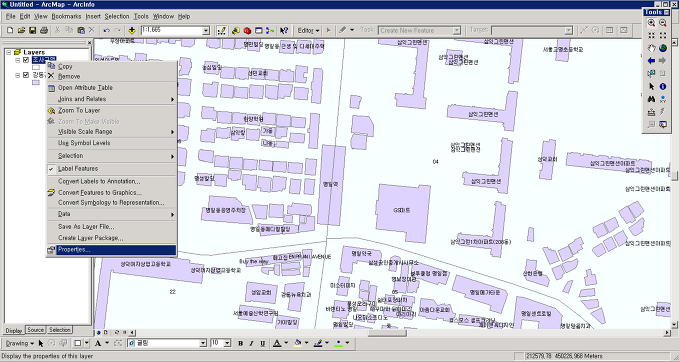Open the red ArcToolbox icon
Screen dimensions: 680x362
tap(247, 30)
